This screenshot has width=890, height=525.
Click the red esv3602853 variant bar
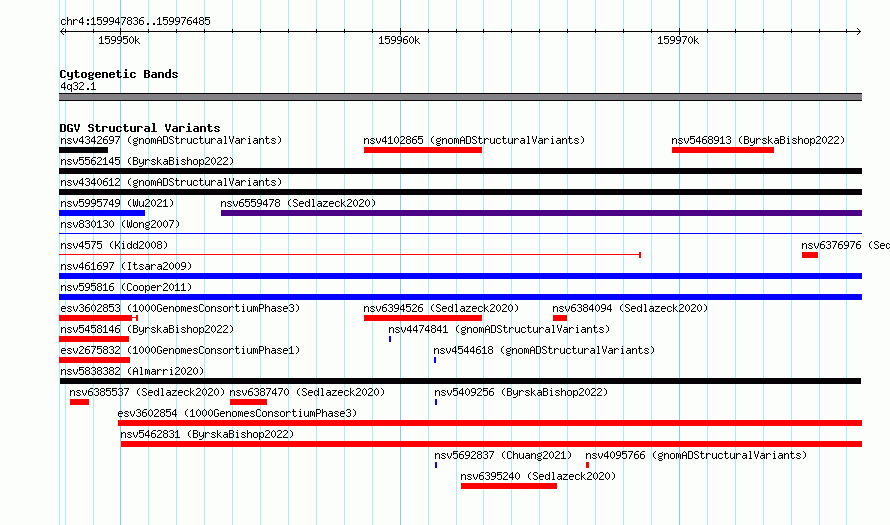pyautogui.click(x=98, y=318)
